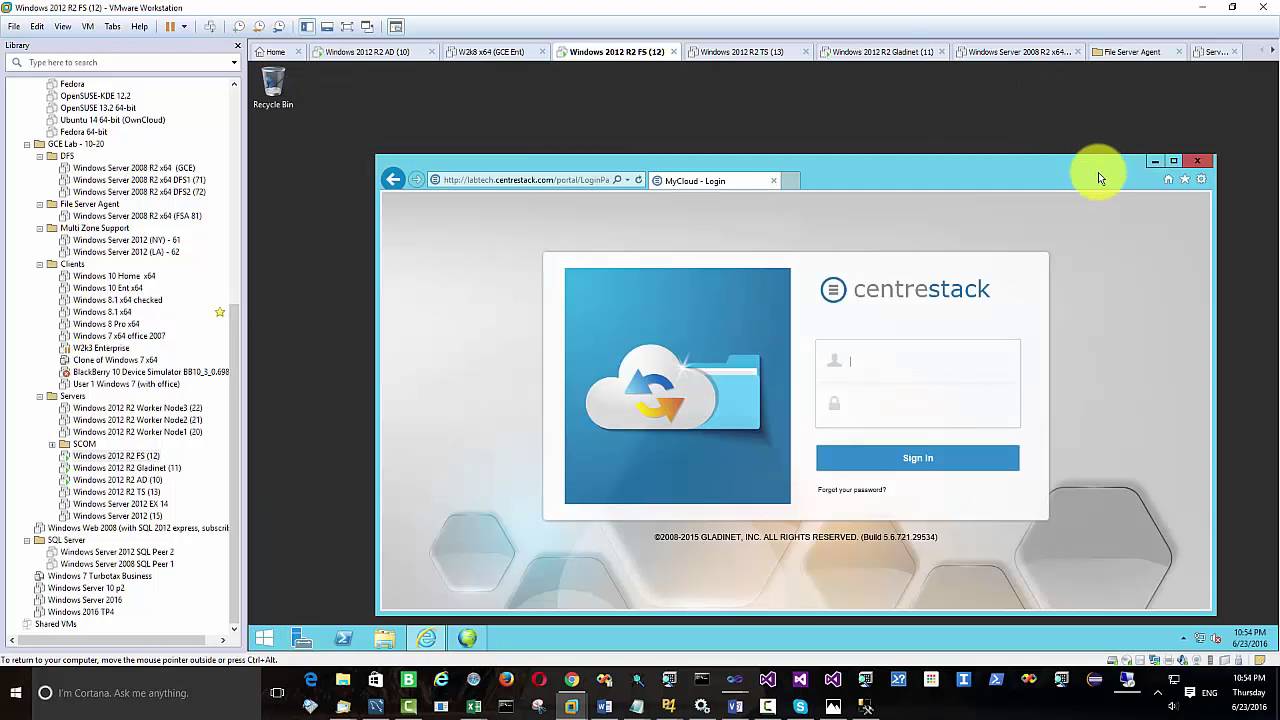Click the username input field
This screenshot has width=1280, height=720.
[x=918, y=361]
